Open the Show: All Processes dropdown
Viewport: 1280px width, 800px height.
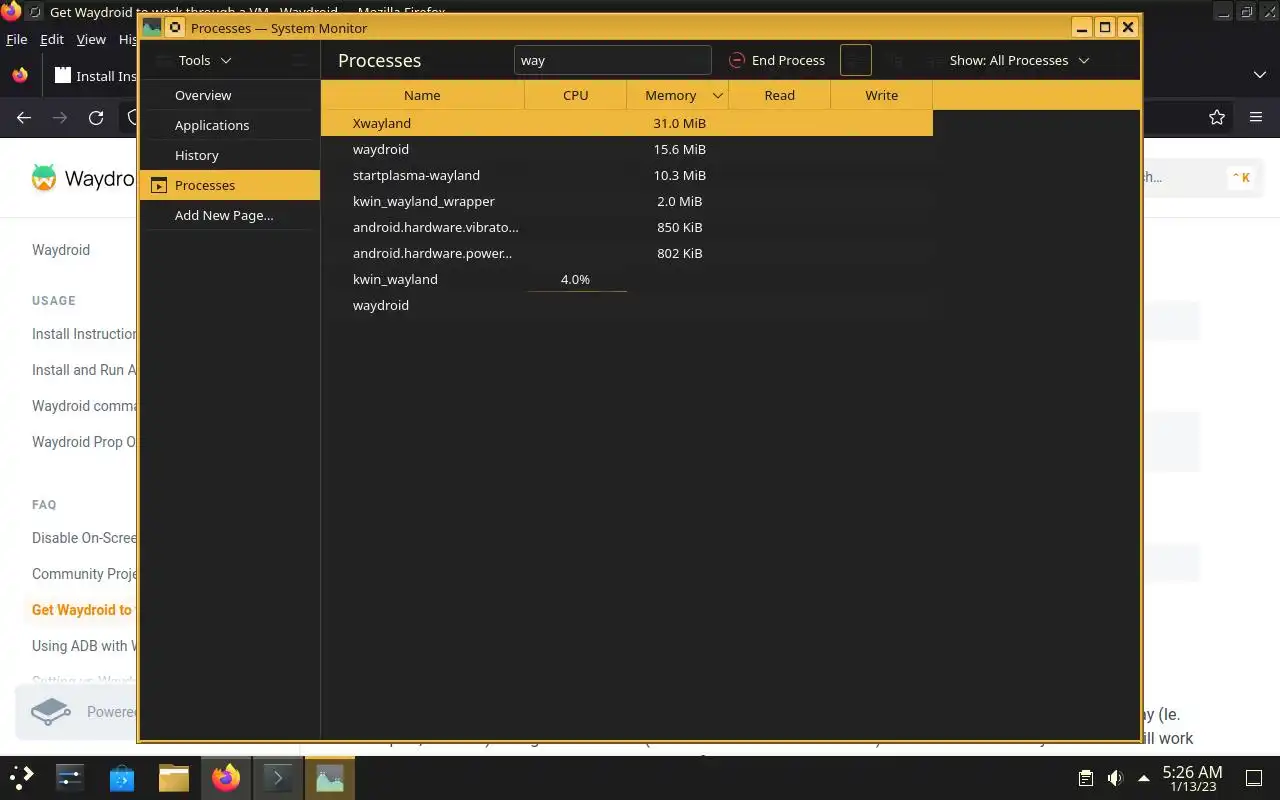click(x=1019, y=60)
